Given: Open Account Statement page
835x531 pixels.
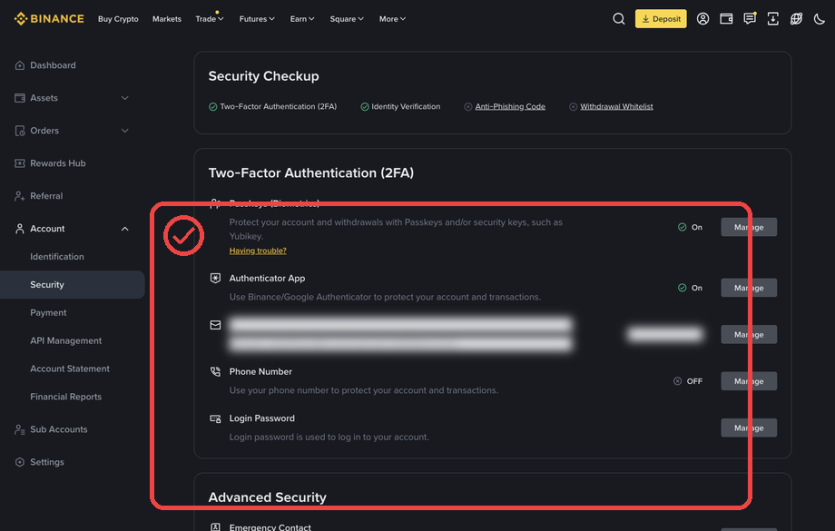Looking at the screenshot, I should (70, 369).
